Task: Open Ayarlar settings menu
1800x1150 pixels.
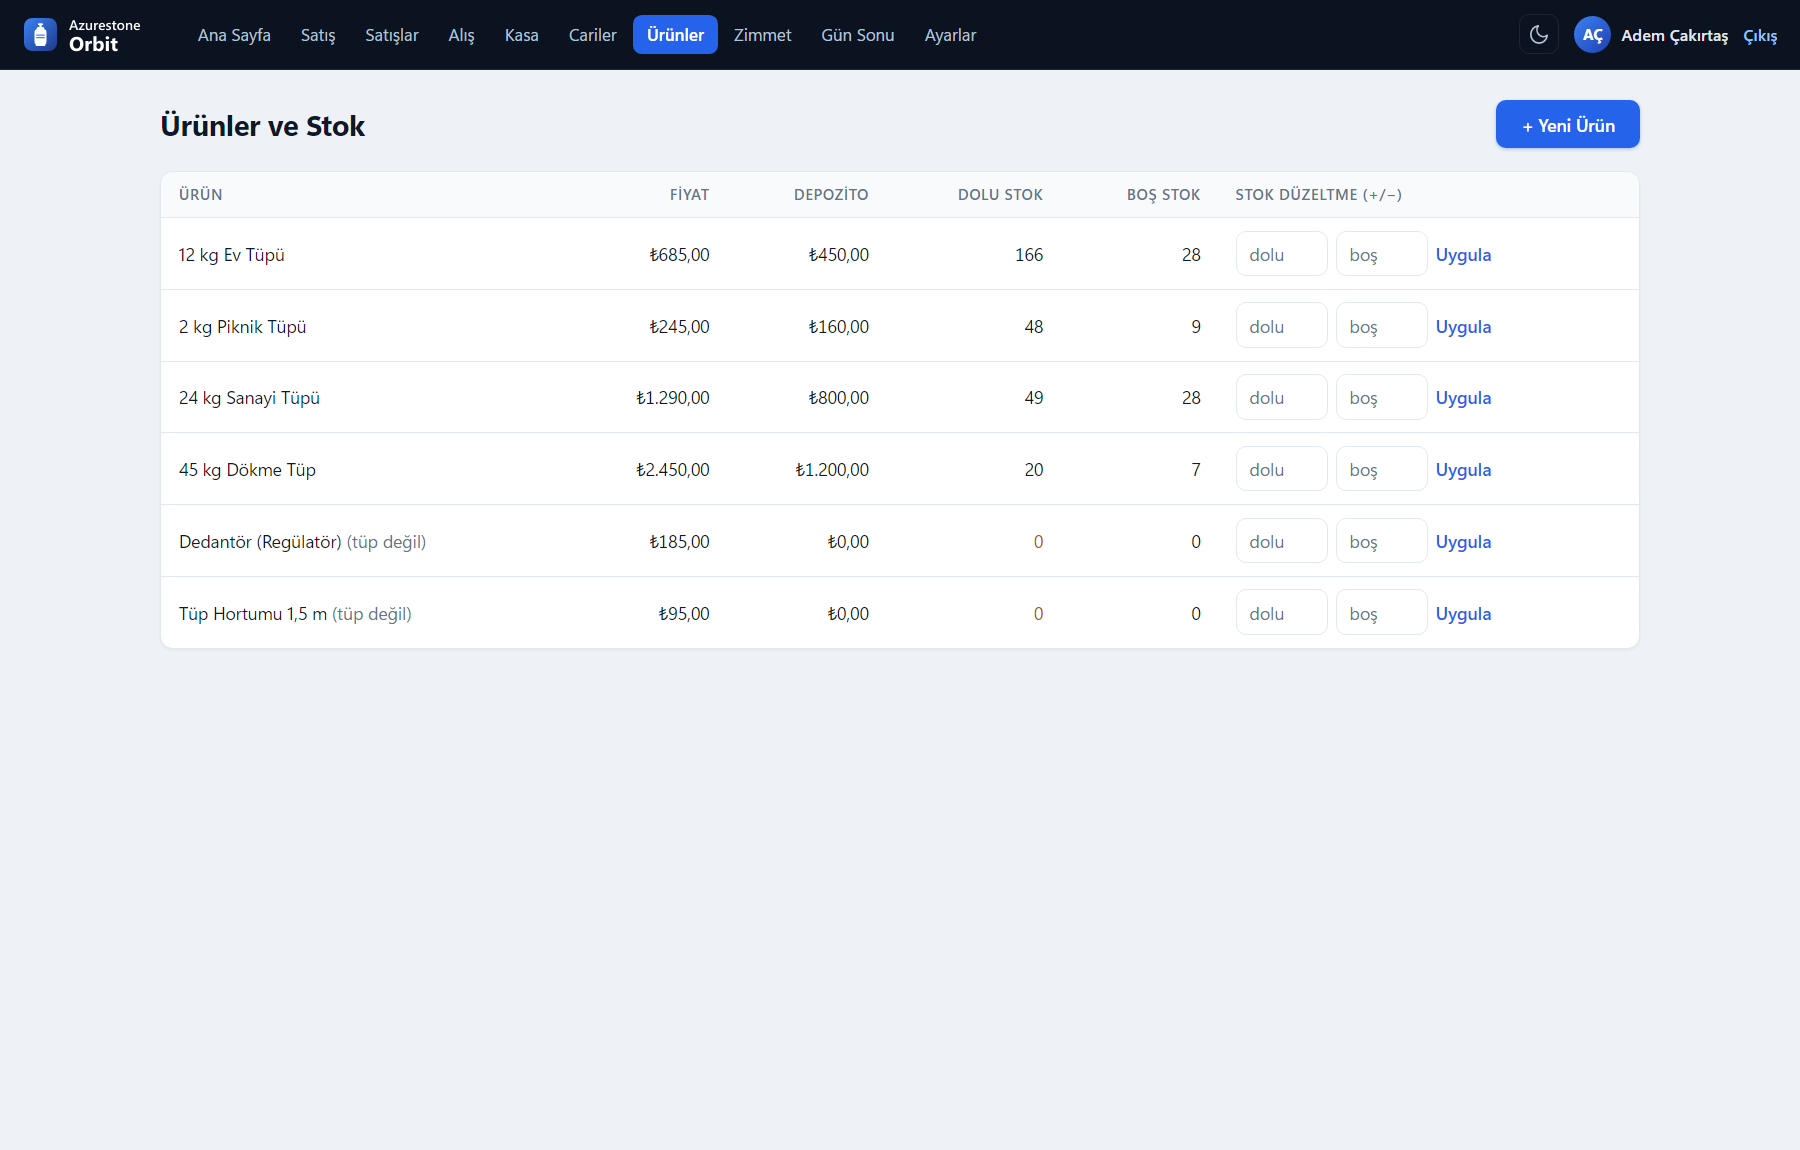Action: pyautogui.click(x=950, y=35)
